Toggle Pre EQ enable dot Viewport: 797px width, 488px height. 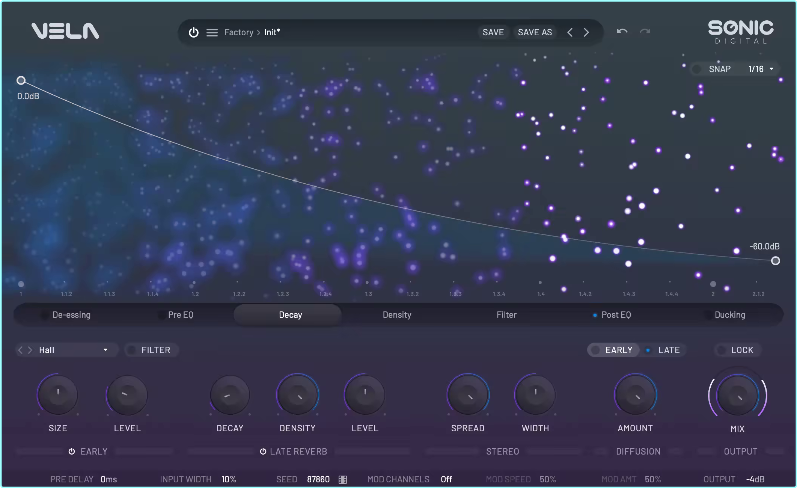161,315
